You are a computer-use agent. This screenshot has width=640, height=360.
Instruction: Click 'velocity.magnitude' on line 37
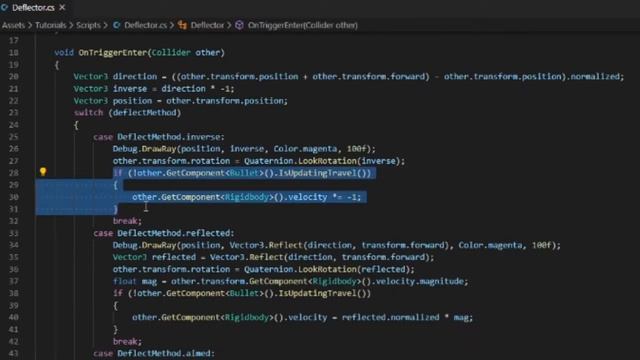[x=420, y=281]
